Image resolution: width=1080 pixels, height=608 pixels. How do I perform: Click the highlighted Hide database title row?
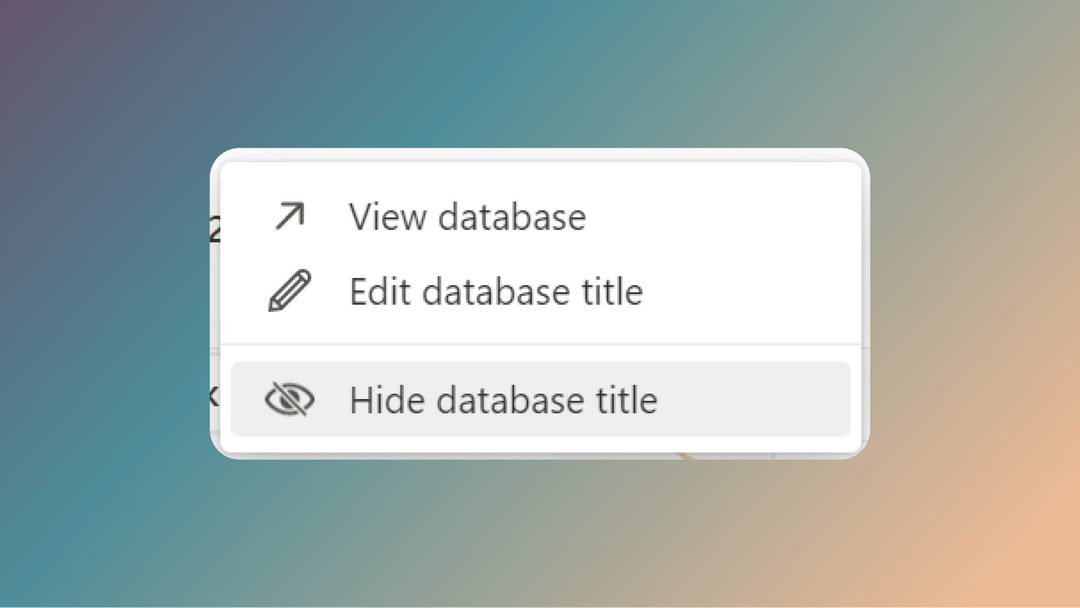540,398
